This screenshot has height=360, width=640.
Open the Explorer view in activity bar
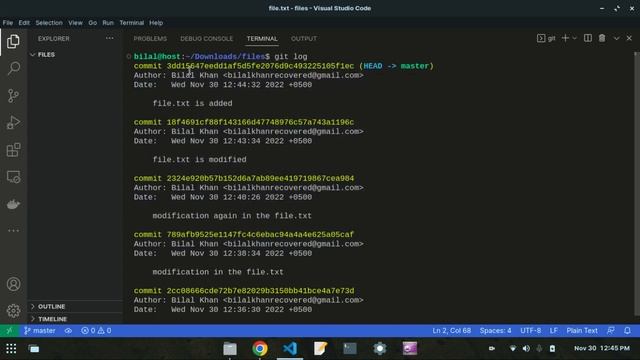tap(13, 42)
